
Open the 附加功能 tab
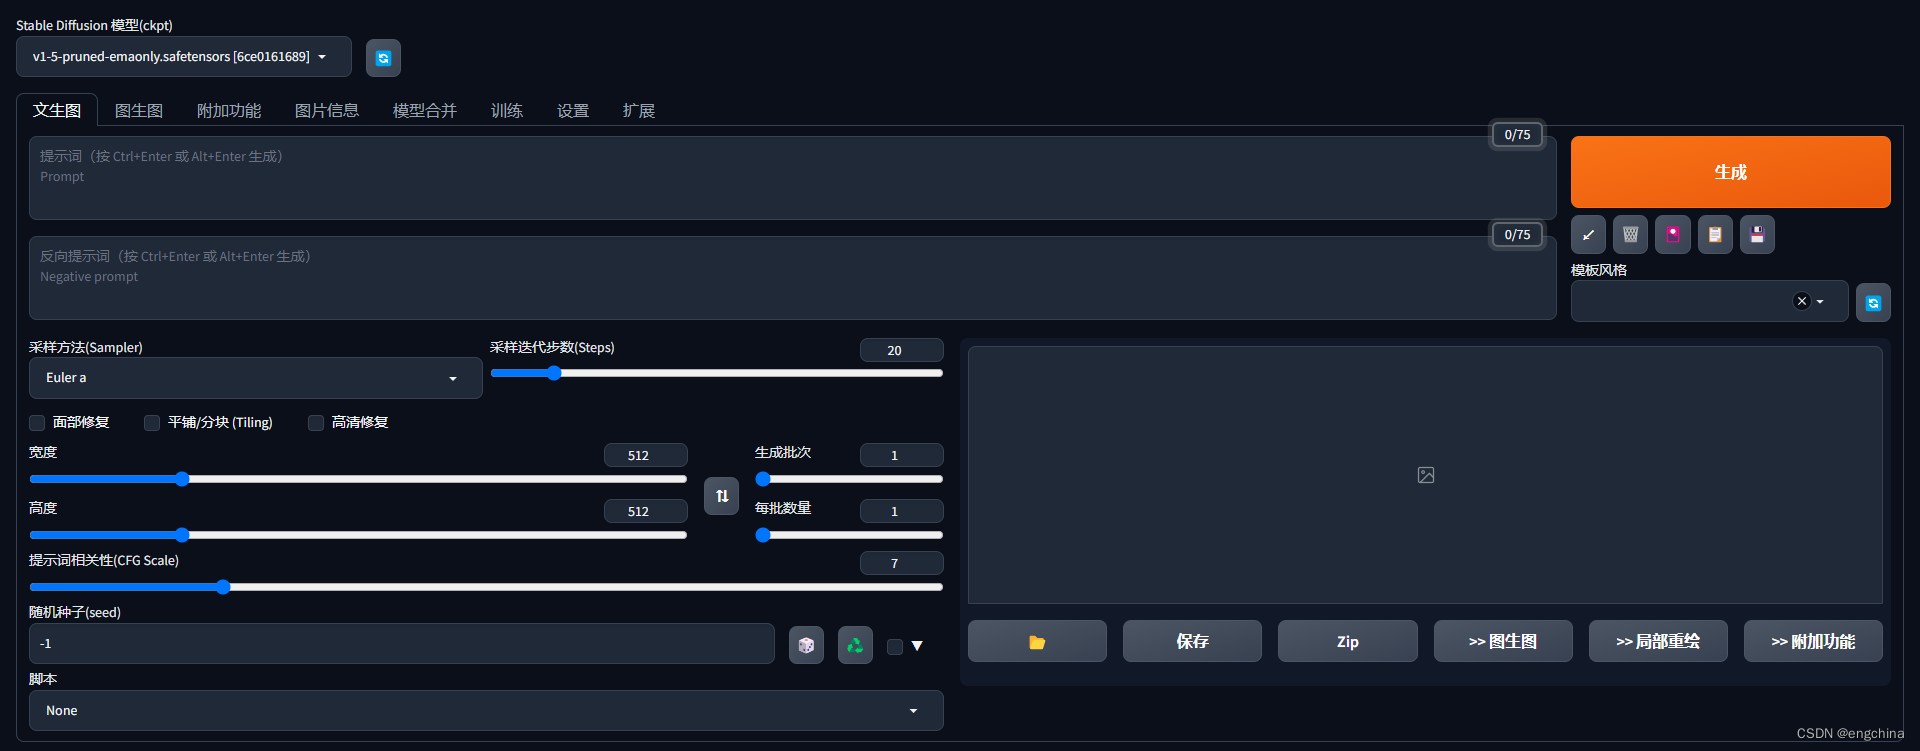tap(229, 110)
